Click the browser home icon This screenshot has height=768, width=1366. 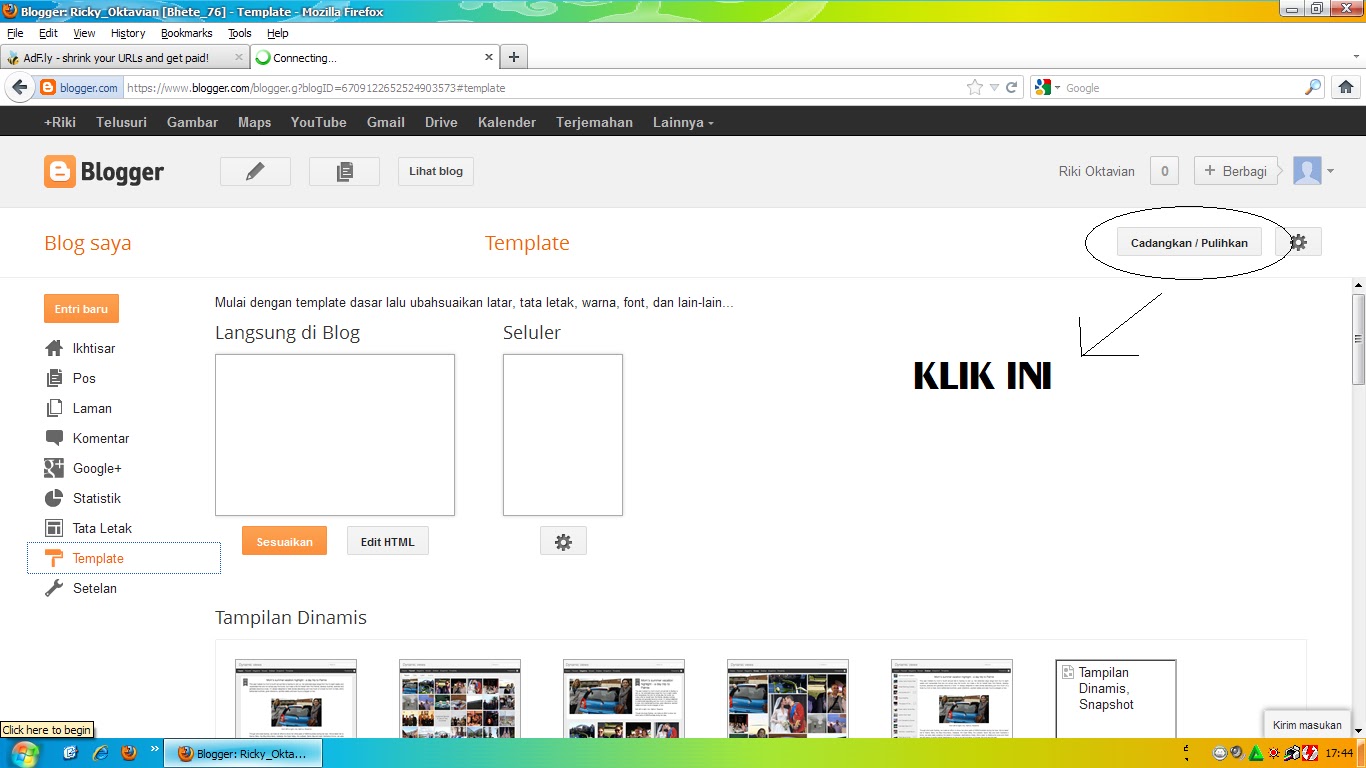(x=1346, y=88)
